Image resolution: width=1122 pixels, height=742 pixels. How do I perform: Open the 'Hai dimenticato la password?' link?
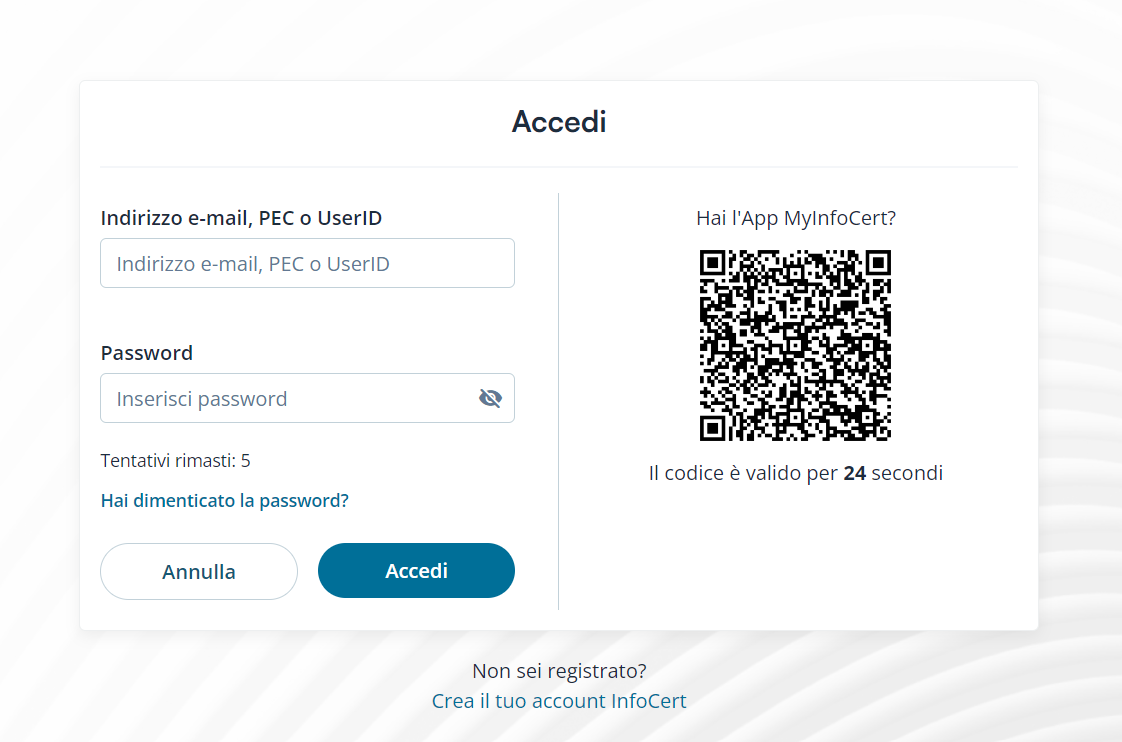(x=225, y=500)
